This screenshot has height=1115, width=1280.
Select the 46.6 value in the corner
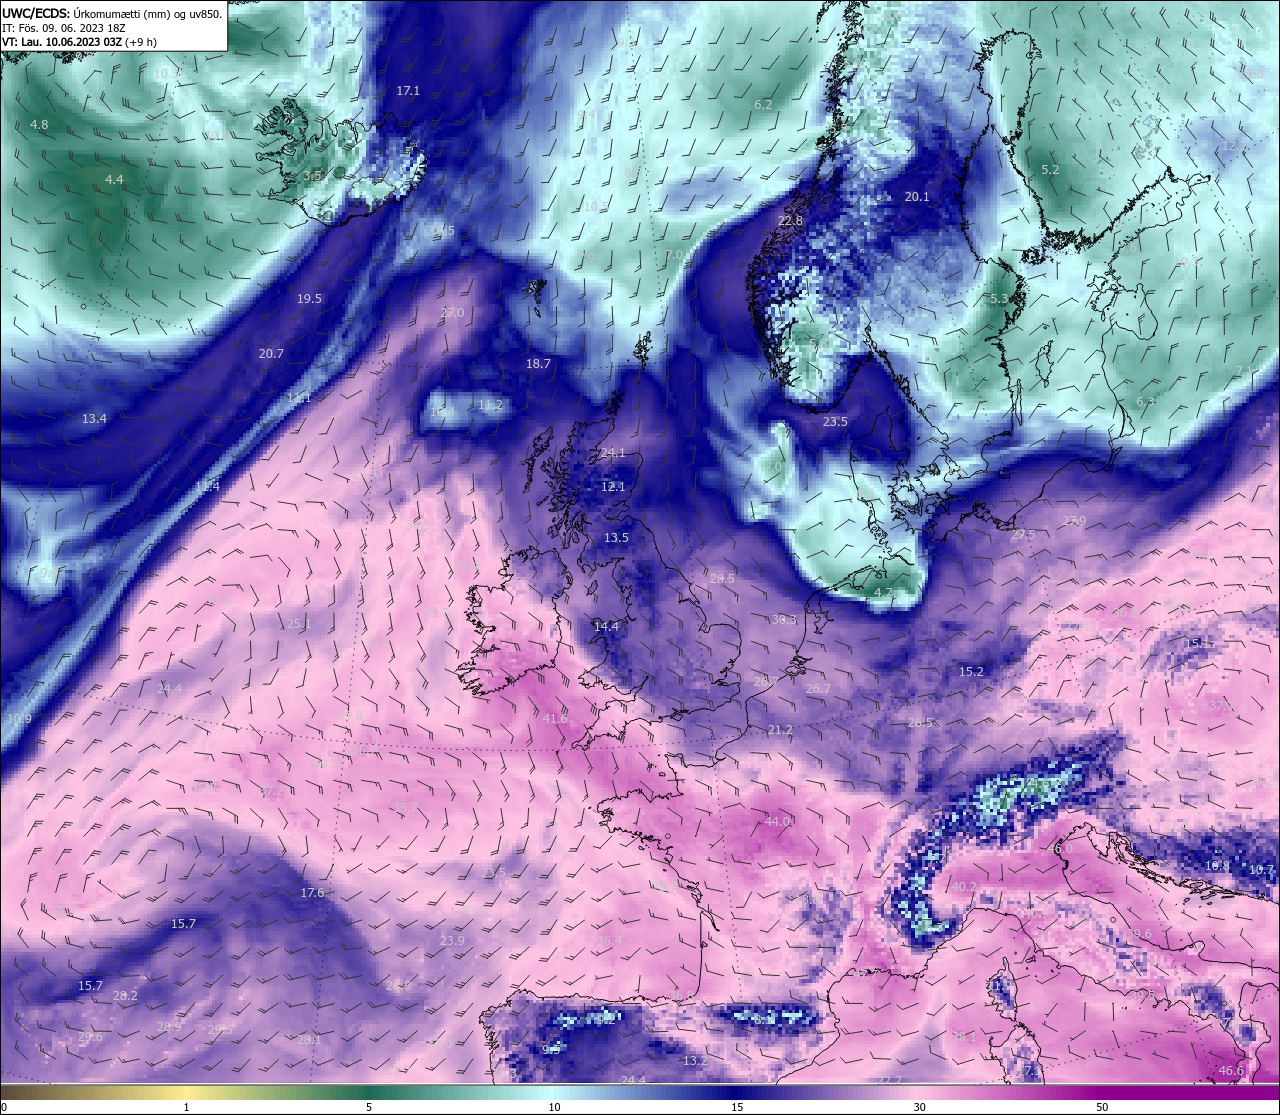[x=1231, y=1070]
